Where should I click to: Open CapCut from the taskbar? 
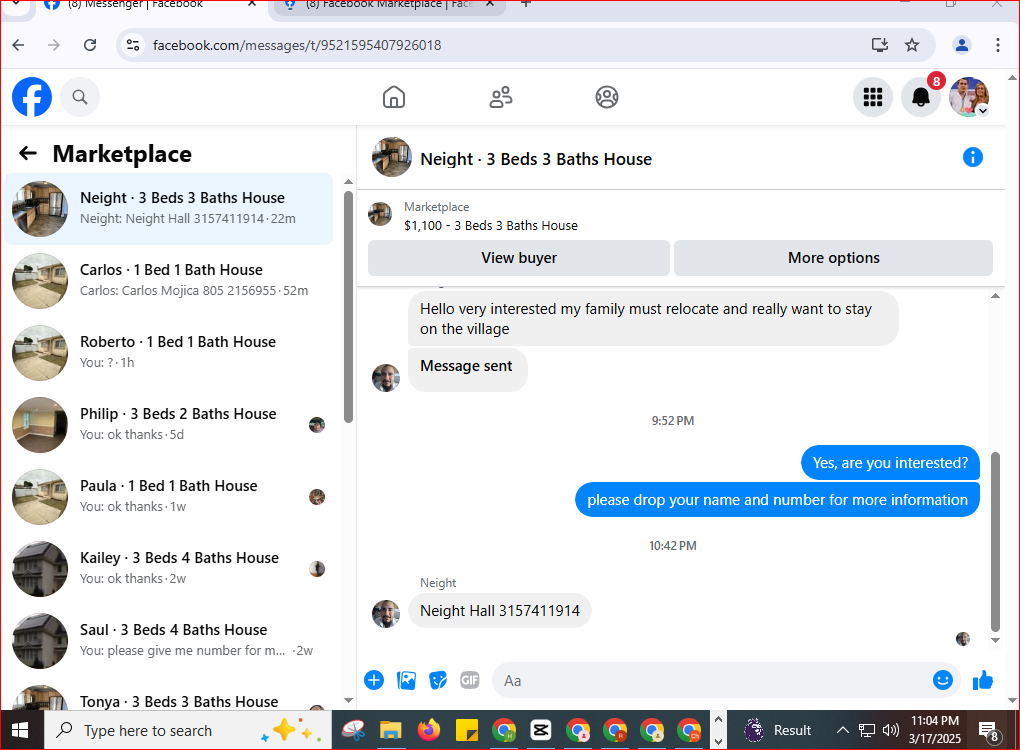coord(540,730)
